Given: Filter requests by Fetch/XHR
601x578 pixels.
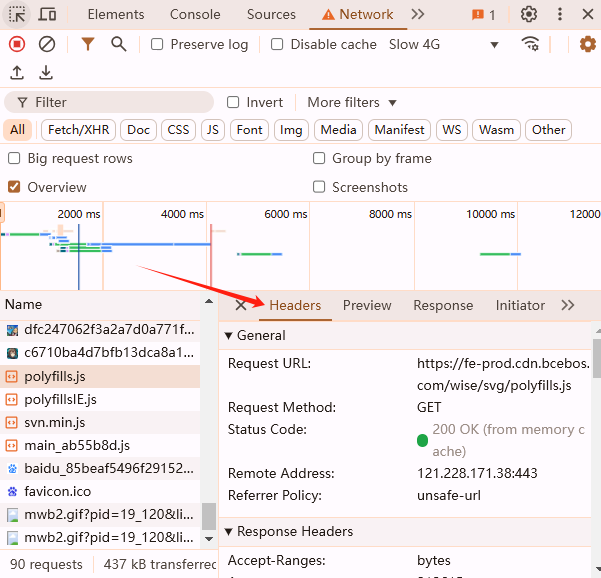Looking at the screenshot, I should [x=79, y=130].
